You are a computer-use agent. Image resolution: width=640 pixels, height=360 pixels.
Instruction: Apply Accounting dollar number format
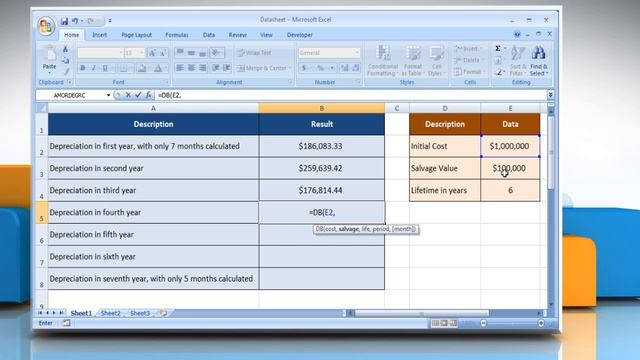pos(304,68)
